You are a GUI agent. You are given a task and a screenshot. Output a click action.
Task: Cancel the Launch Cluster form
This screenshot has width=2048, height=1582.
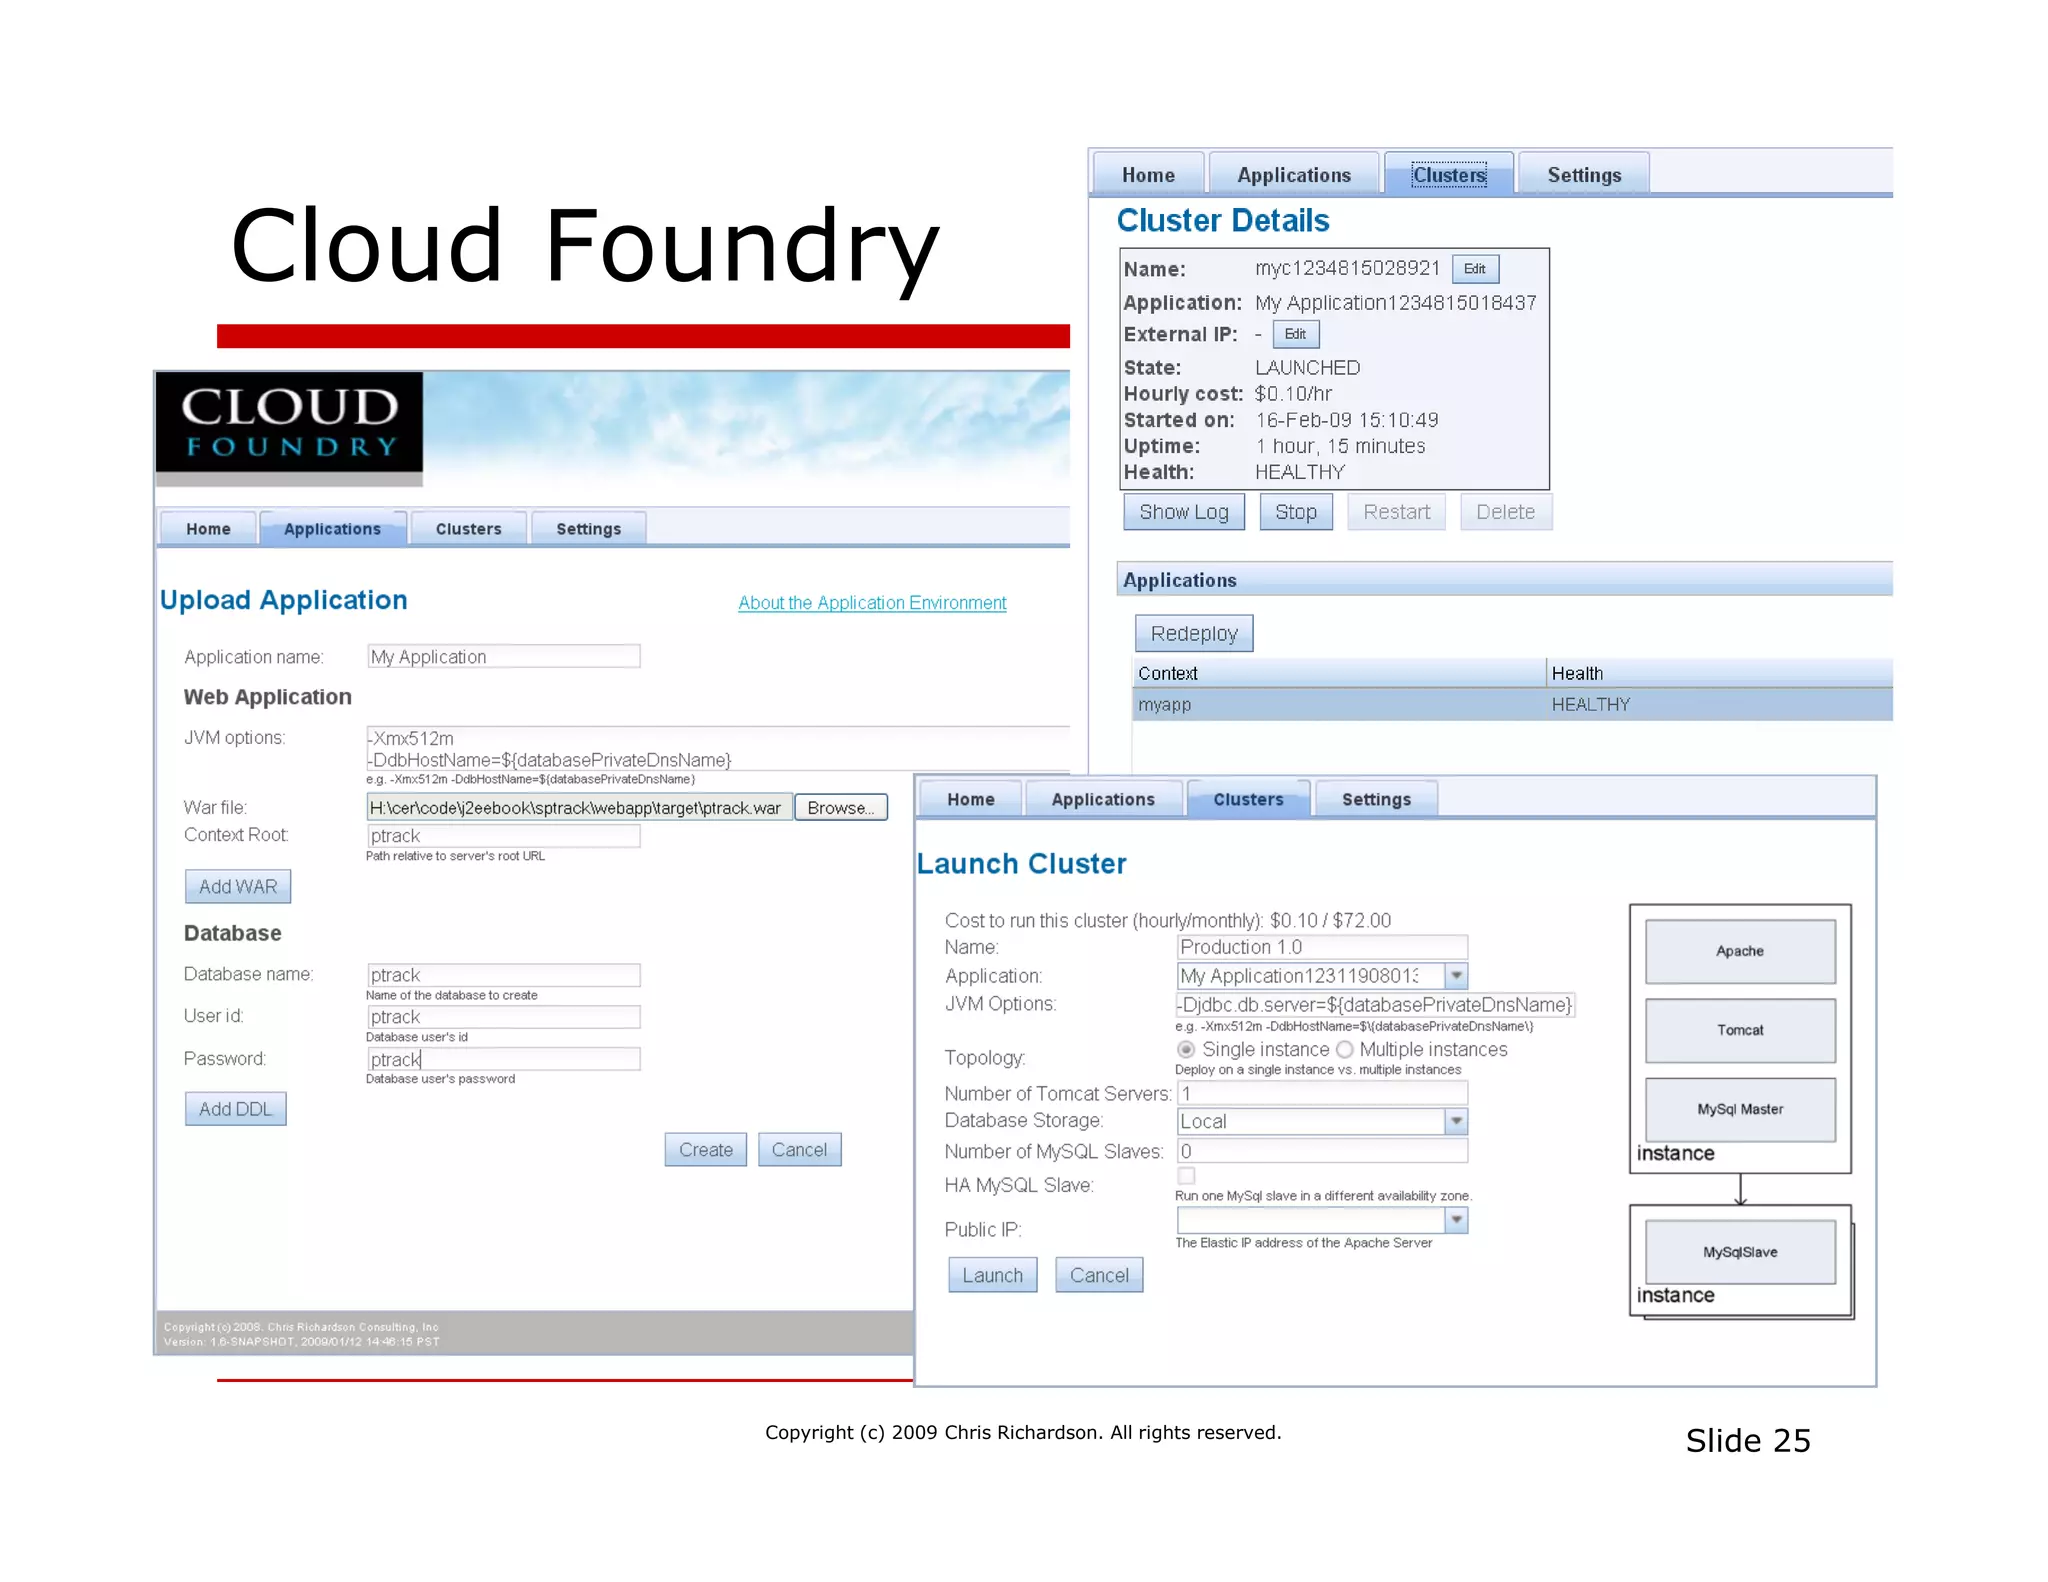pyautogui.click(x=1099, y=1275)
